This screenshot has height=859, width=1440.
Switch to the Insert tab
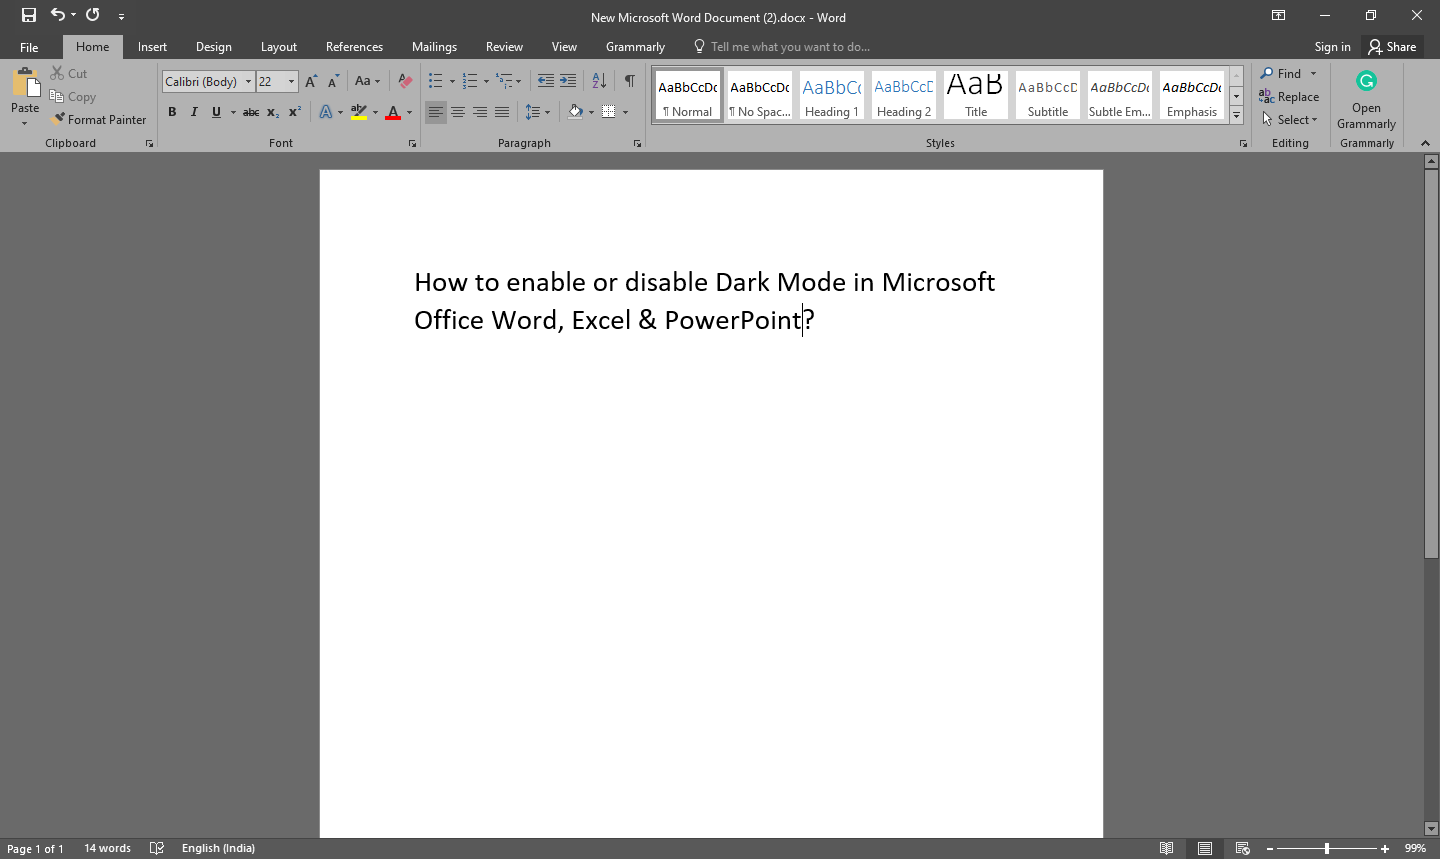click(x=152, y=47)
